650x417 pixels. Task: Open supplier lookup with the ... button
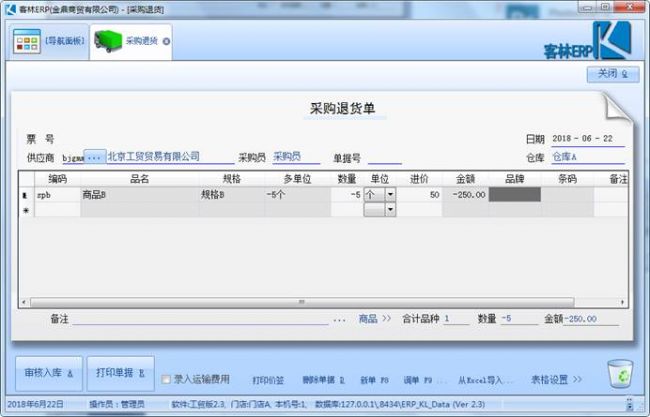click(95, 158)
